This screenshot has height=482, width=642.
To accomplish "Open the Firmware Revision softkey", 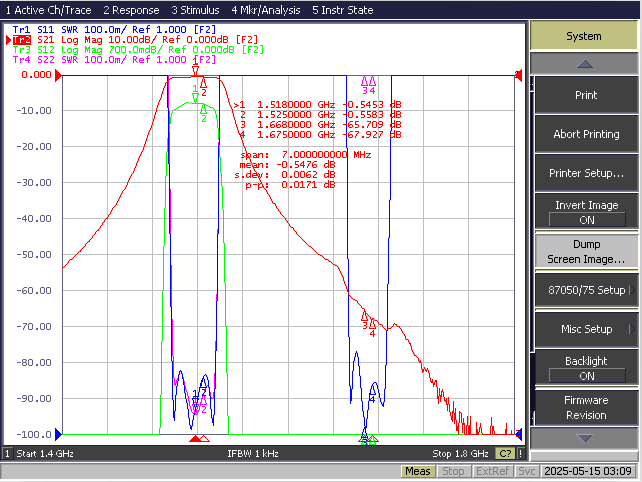I will [x=586, y=407].
